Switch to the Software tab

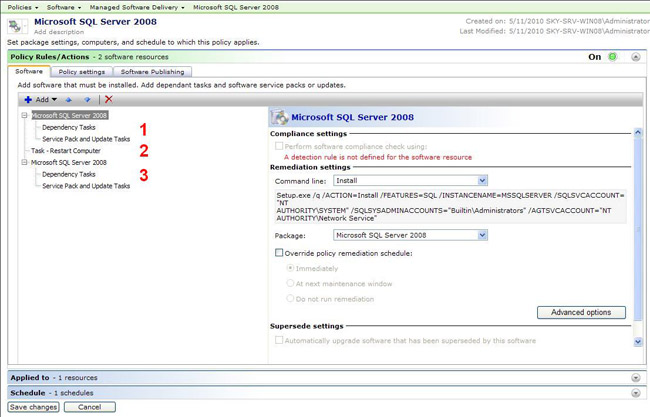[x=29, y=71]
